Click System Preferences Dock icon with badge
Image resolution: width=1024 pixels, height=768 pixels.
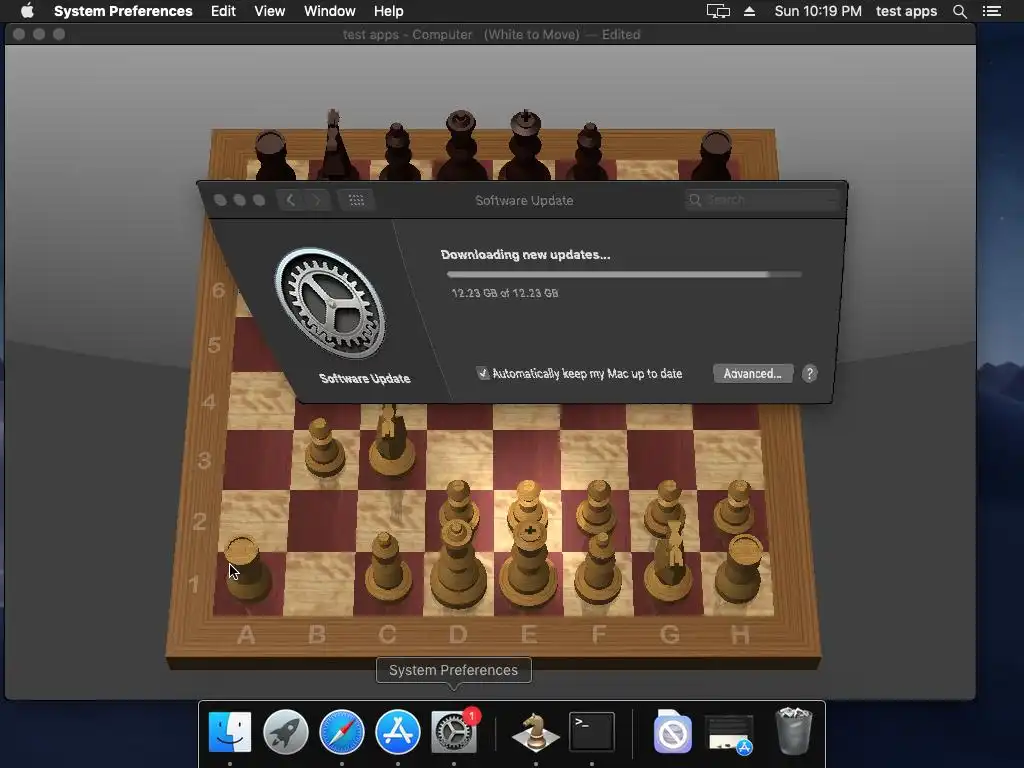pyautogui.click(x=454, y=732)
